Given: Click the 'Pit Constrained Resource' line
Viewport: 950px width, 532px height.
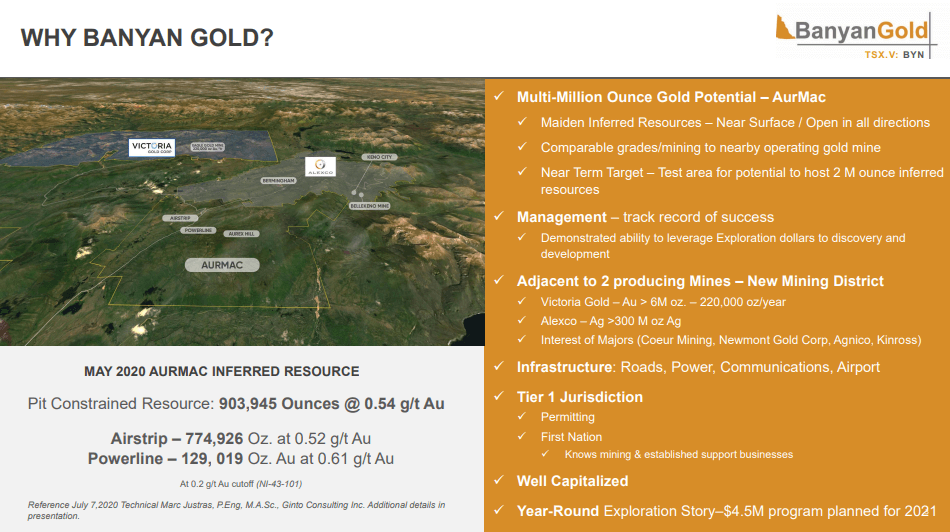Looking at the screenshot, I should pos(236,404).
